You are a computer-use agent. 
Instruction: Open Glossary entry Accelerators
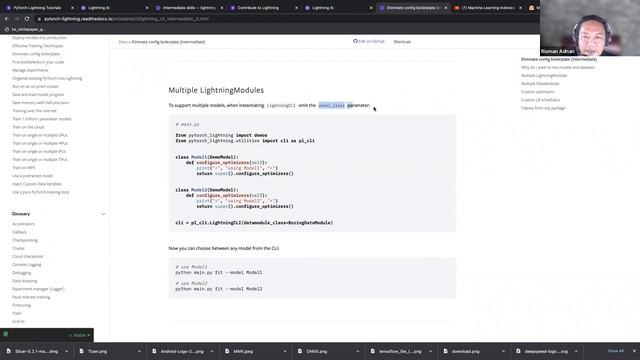[23, 224]
